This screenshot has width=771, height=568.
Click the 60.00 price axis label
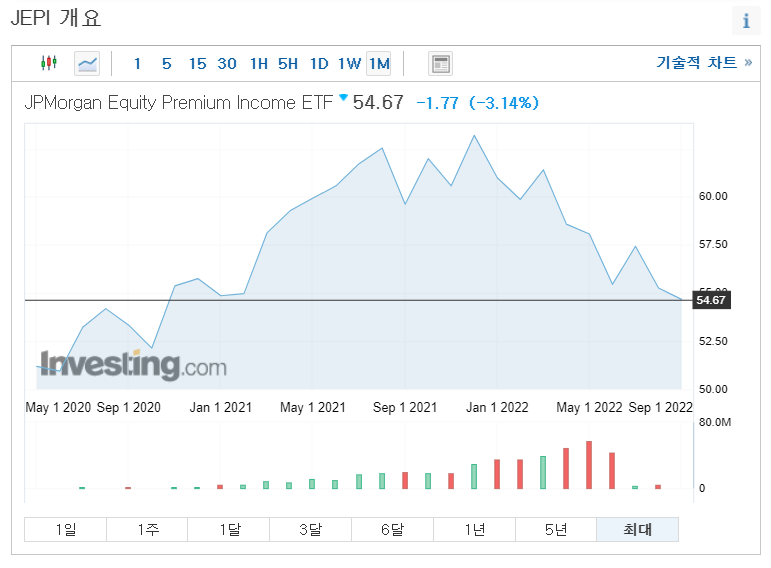click(x=713, y=196)
